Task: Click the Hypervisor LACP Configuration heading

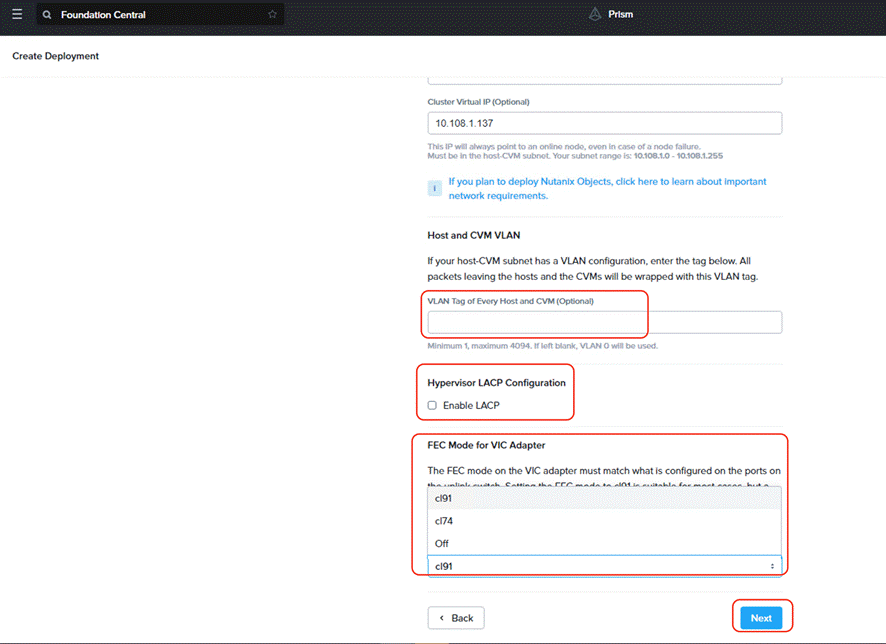Action: pyautogui.click(x=496, y=382)
